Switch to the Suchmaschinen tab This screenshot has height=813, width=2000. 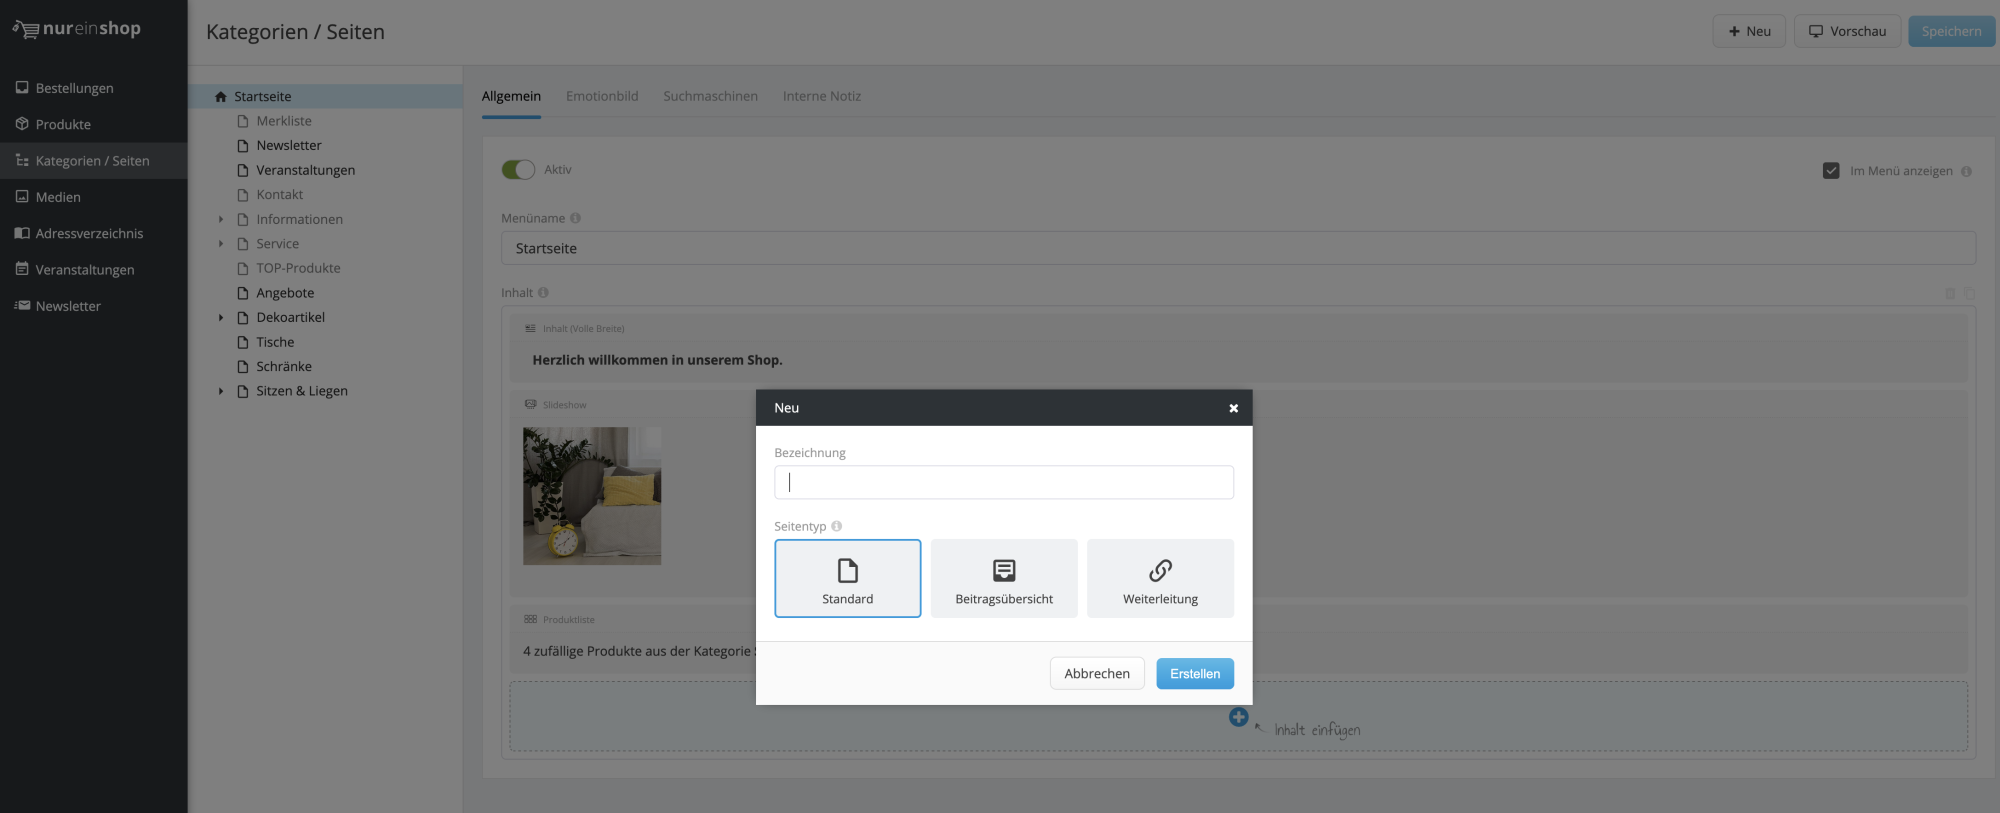(x=711, y=97)
